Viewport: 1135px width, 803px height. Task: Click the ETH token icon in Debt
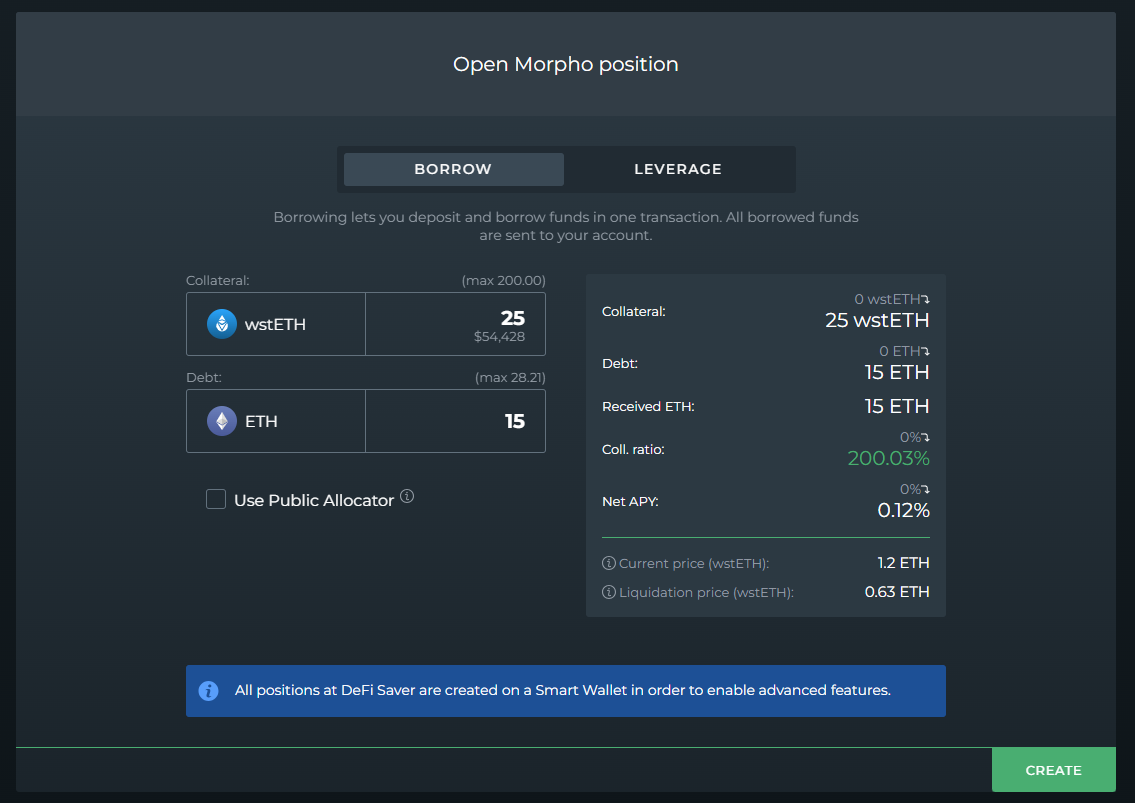coord(222,421)
